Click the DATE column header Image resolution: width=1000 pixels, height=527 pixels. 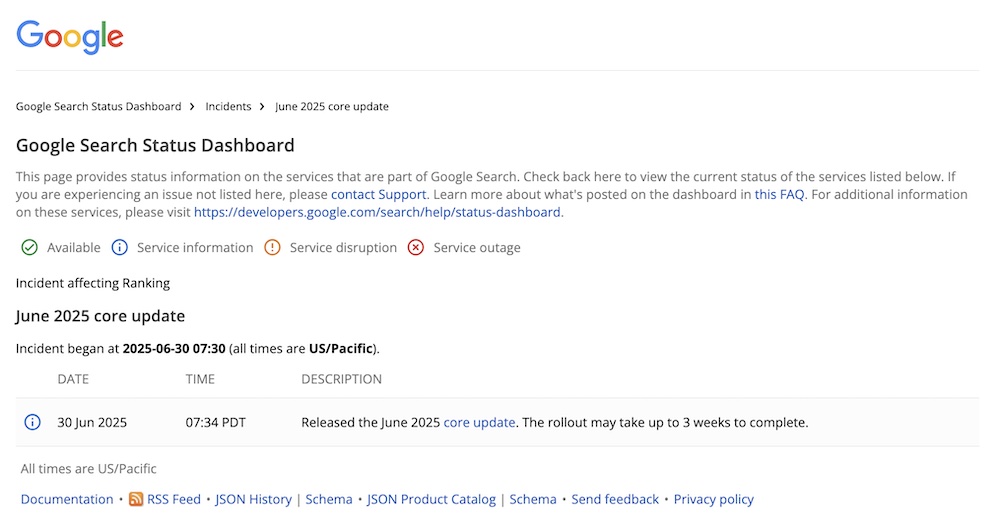tap(73, 379)
